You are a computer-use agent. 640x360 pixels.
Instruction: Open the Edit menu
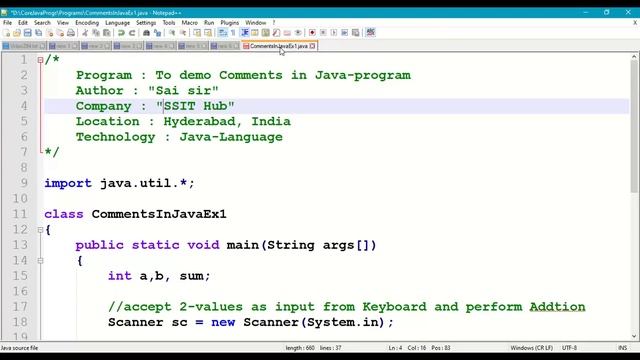(x=23, y=22)
